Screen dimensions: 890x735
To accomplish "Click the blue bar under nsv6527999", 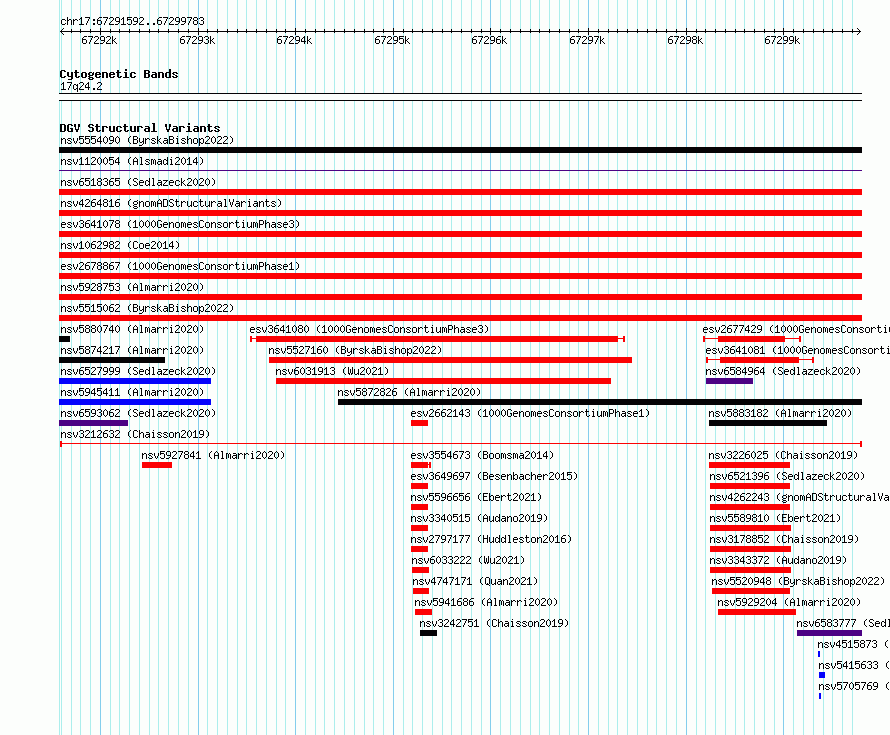I will pyautogui.click(x=135, y=381).
